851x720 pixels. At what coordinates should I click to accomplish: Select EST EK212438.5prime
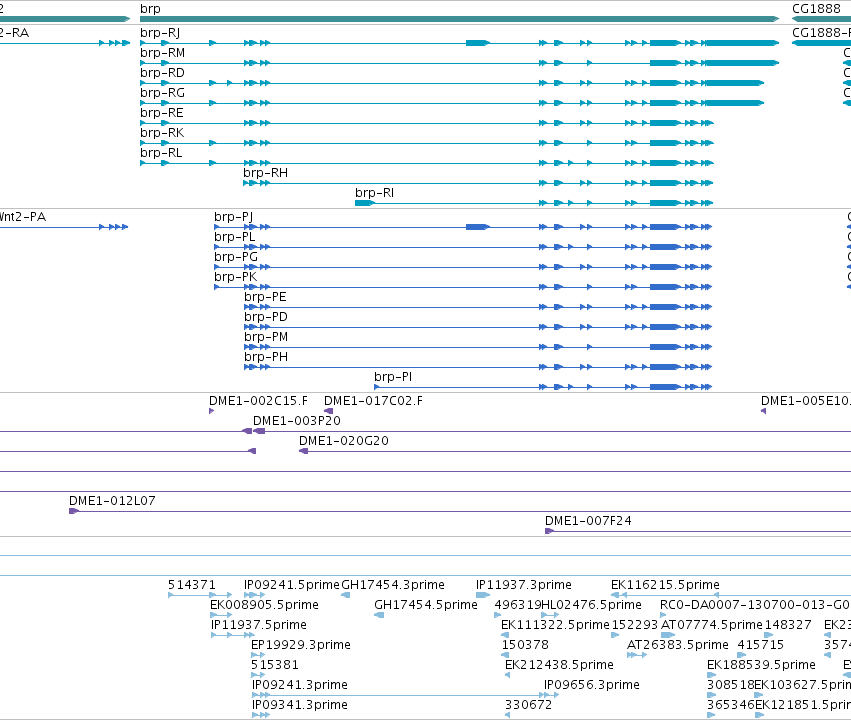[x=559, y=665]
